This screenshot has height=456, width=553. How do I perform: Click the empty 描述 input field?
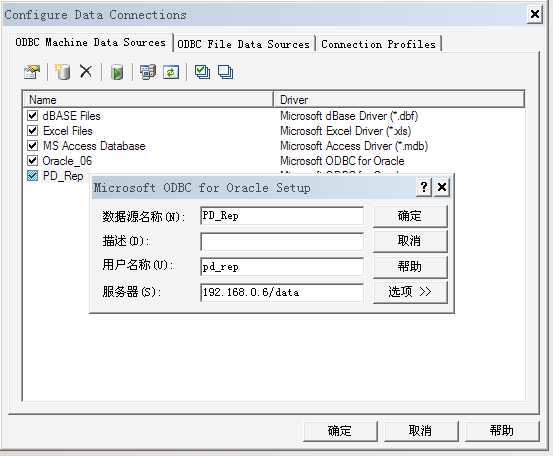pyautogui.click(x=282, y=242)
